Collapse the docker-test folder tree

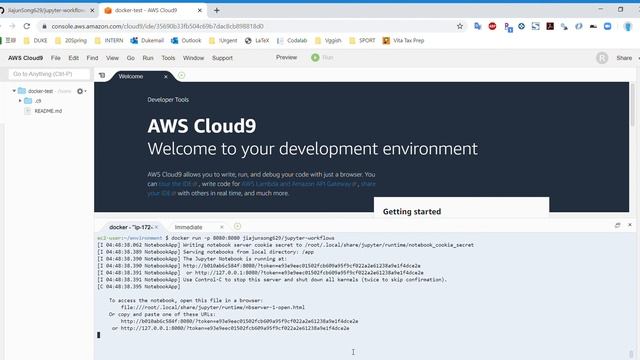click(14, 91)
